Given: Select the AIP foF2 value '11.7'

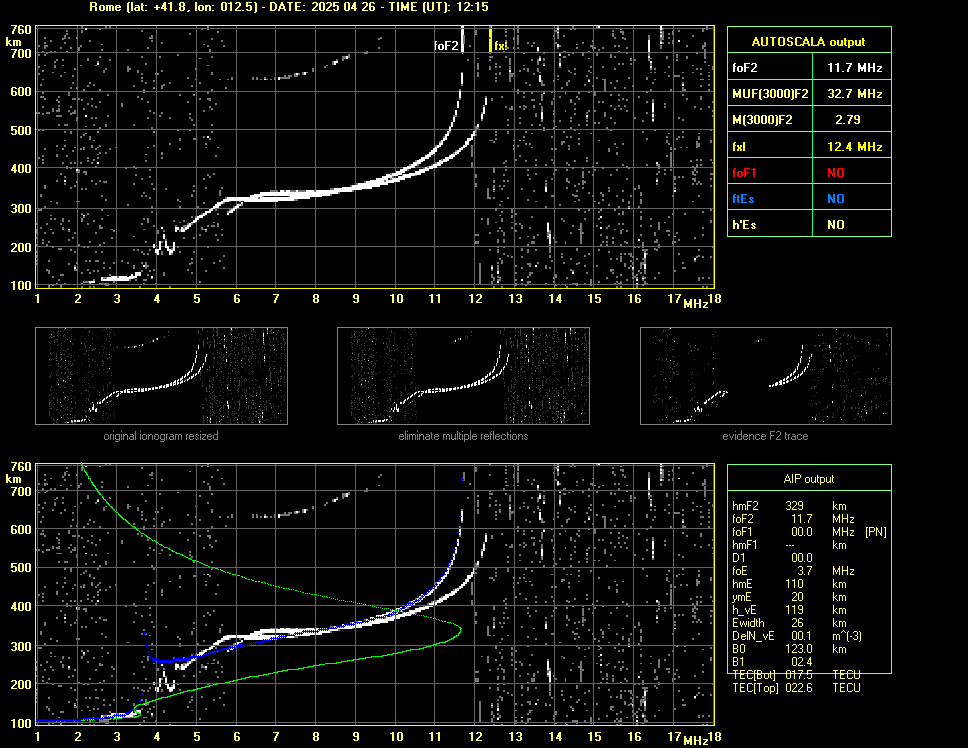Looking at the screenshot, I should (x=802, y=519).
